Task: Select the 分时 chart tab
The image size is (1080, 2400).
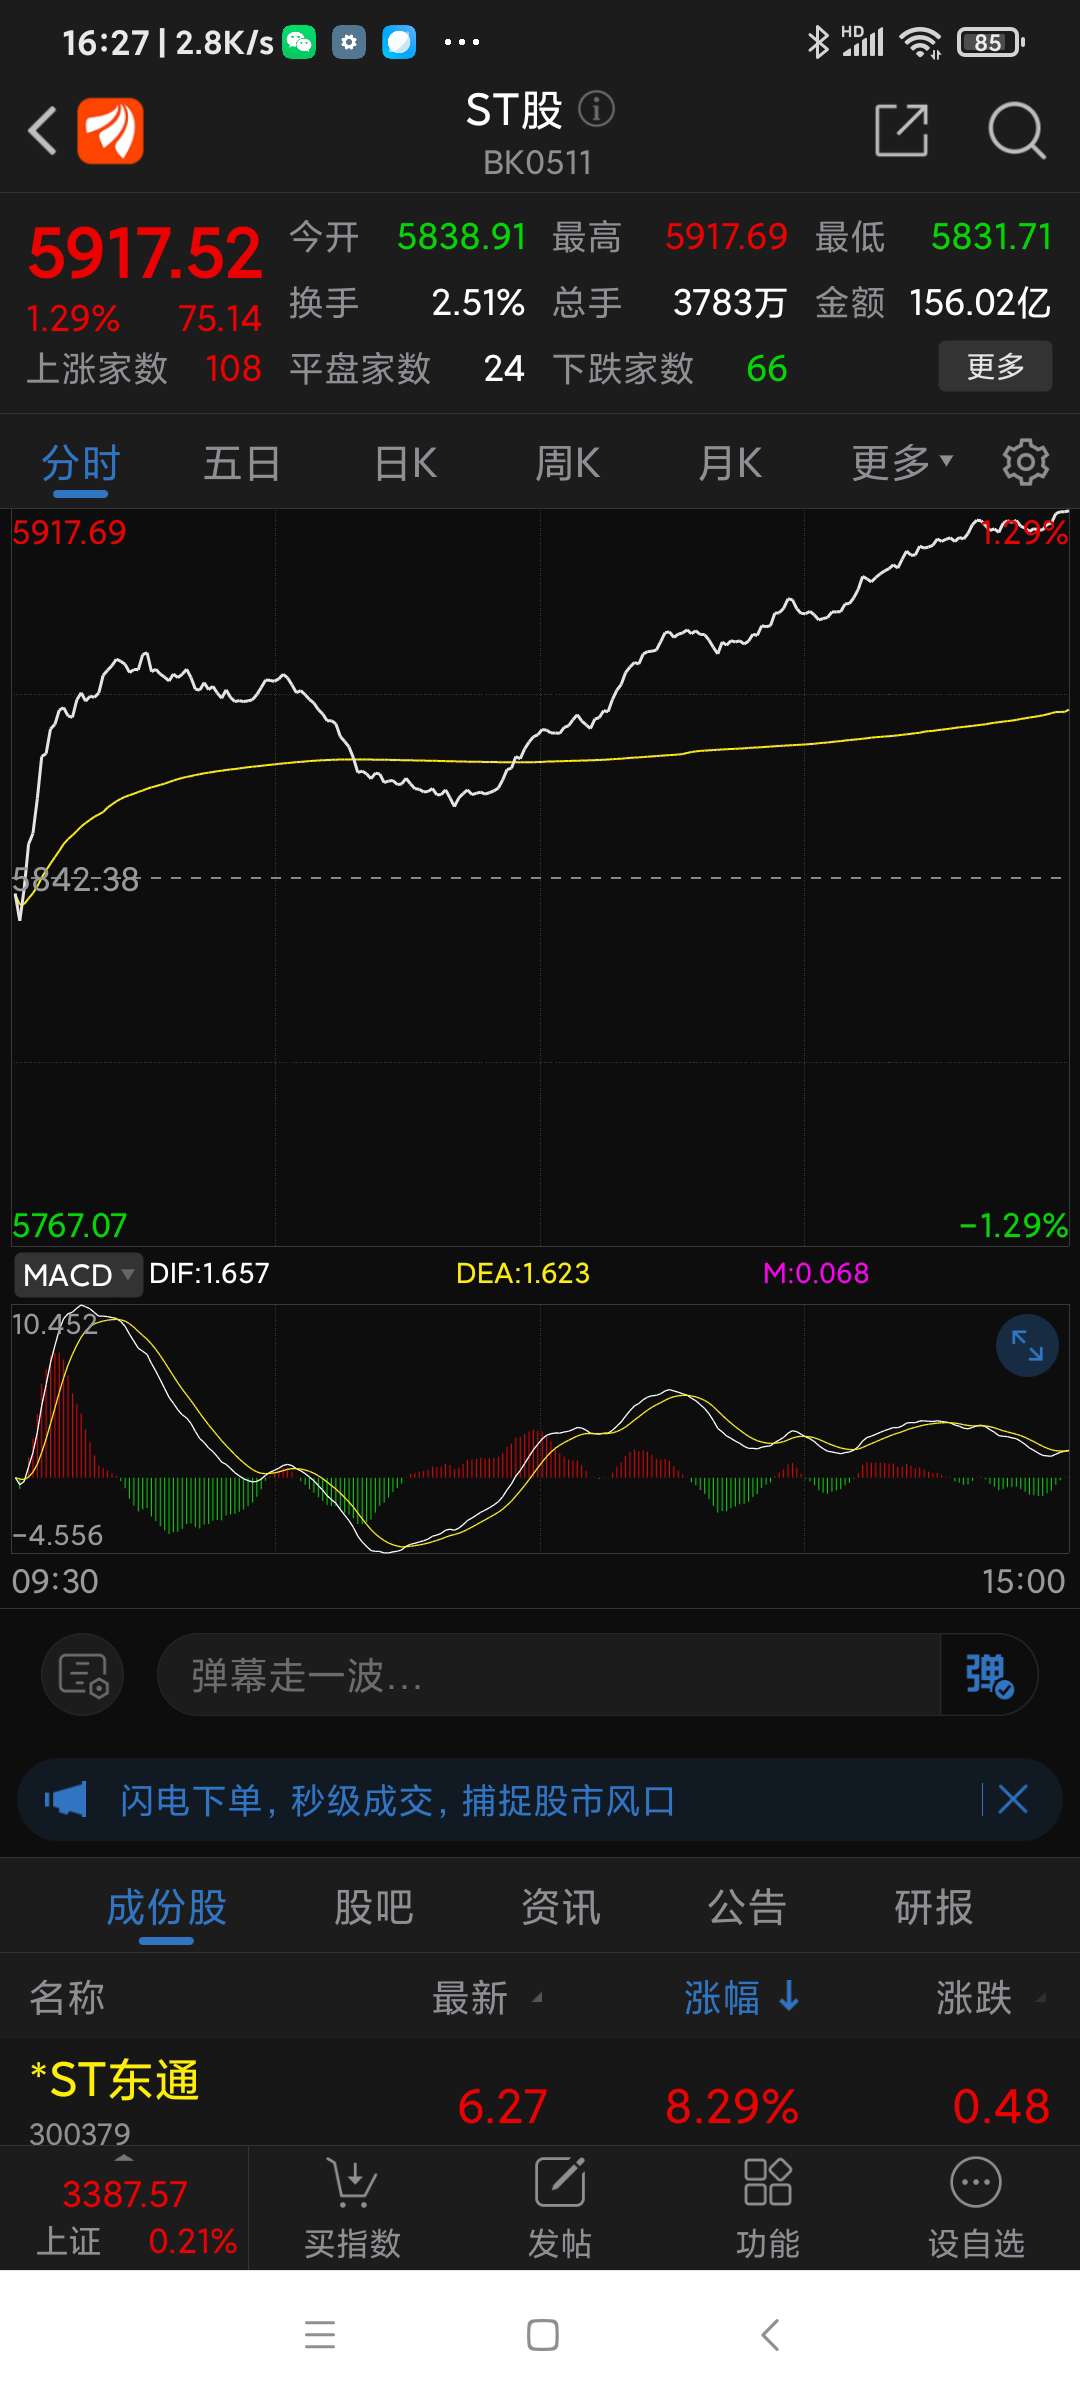Action: 81,463
